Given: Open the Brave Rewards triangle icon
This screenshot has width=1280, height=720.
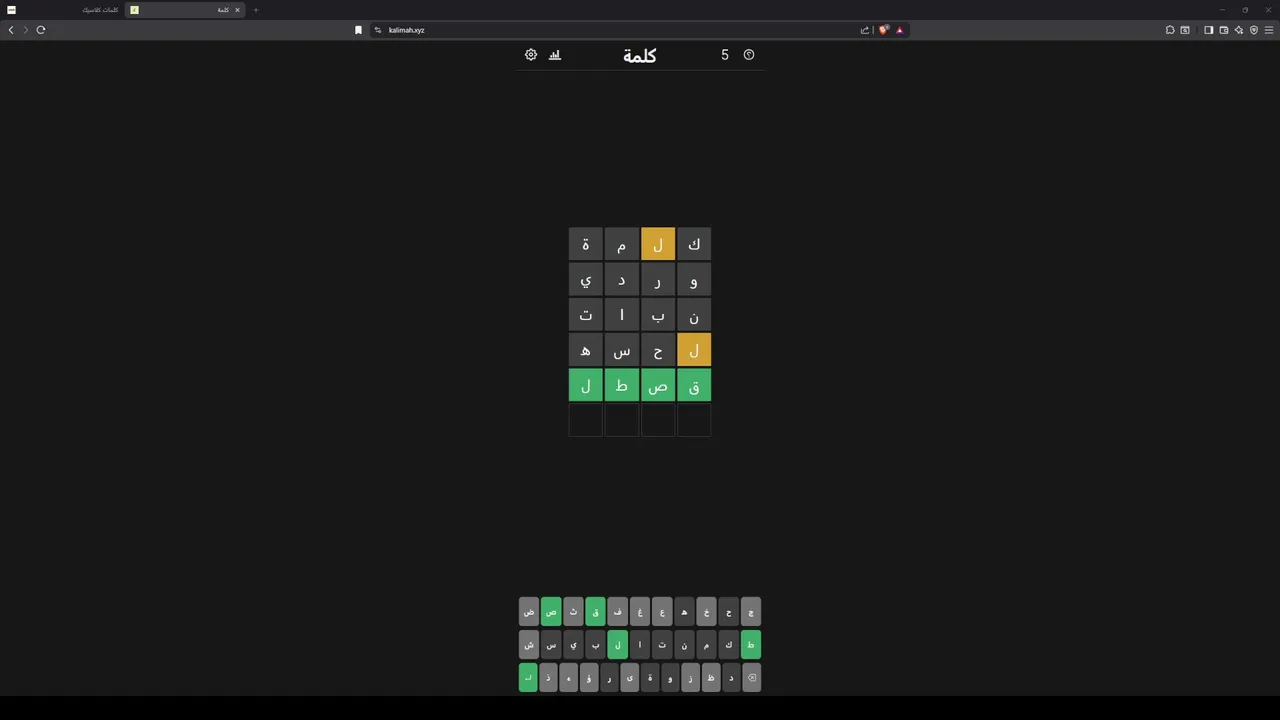Looking at the screenshot, I should point(900,30).
